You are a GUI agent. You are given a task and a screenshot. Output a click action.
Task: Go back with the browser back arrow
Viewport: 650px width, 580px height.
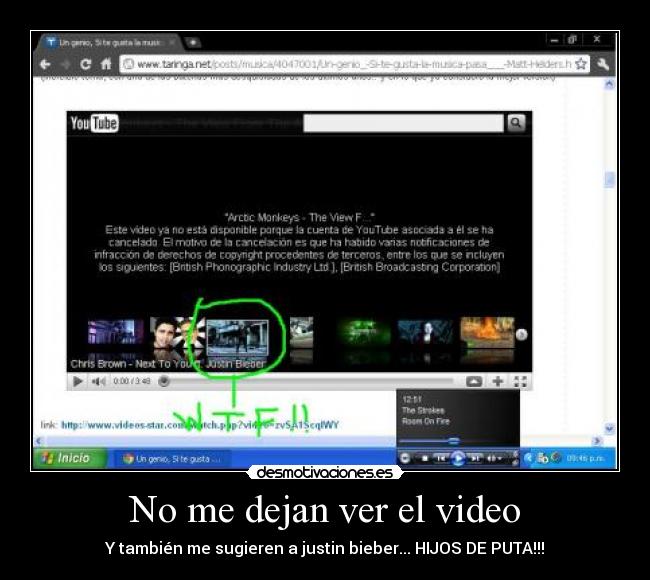(x=45, y=64)
